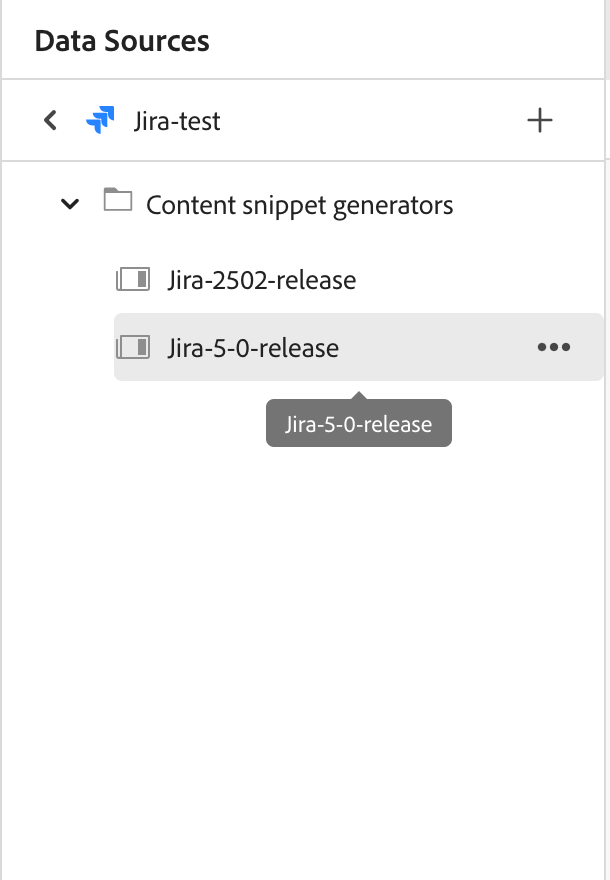Click the blue Jira logo icon

coord(100,120)
